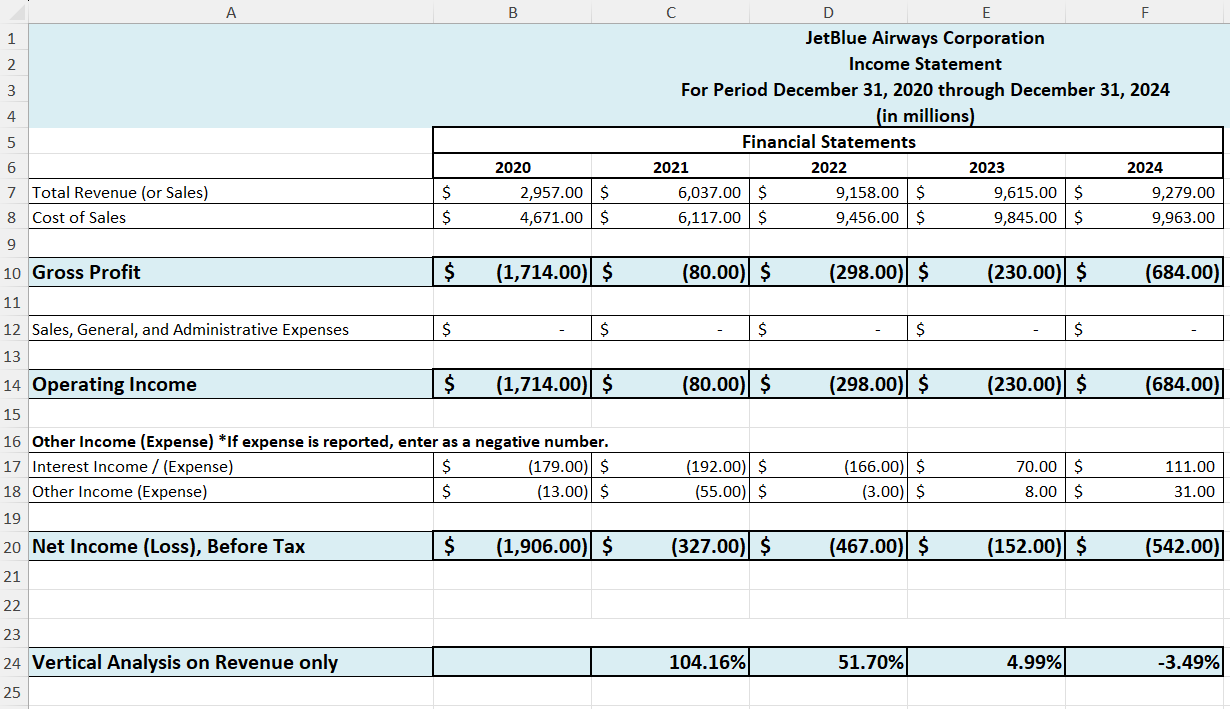Select the Sales, General, and Administrative Expenses label
This screenshot has height=709, width=1230.
(x=230, y=328)
